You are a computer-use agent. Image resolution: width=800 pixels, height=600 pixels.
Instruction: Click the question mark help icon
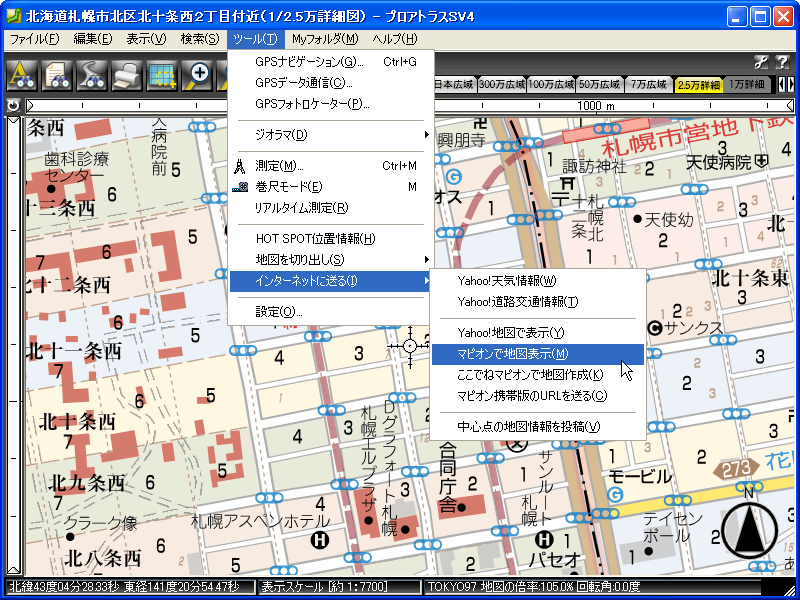pyautogui.click(x=782, y=62)
